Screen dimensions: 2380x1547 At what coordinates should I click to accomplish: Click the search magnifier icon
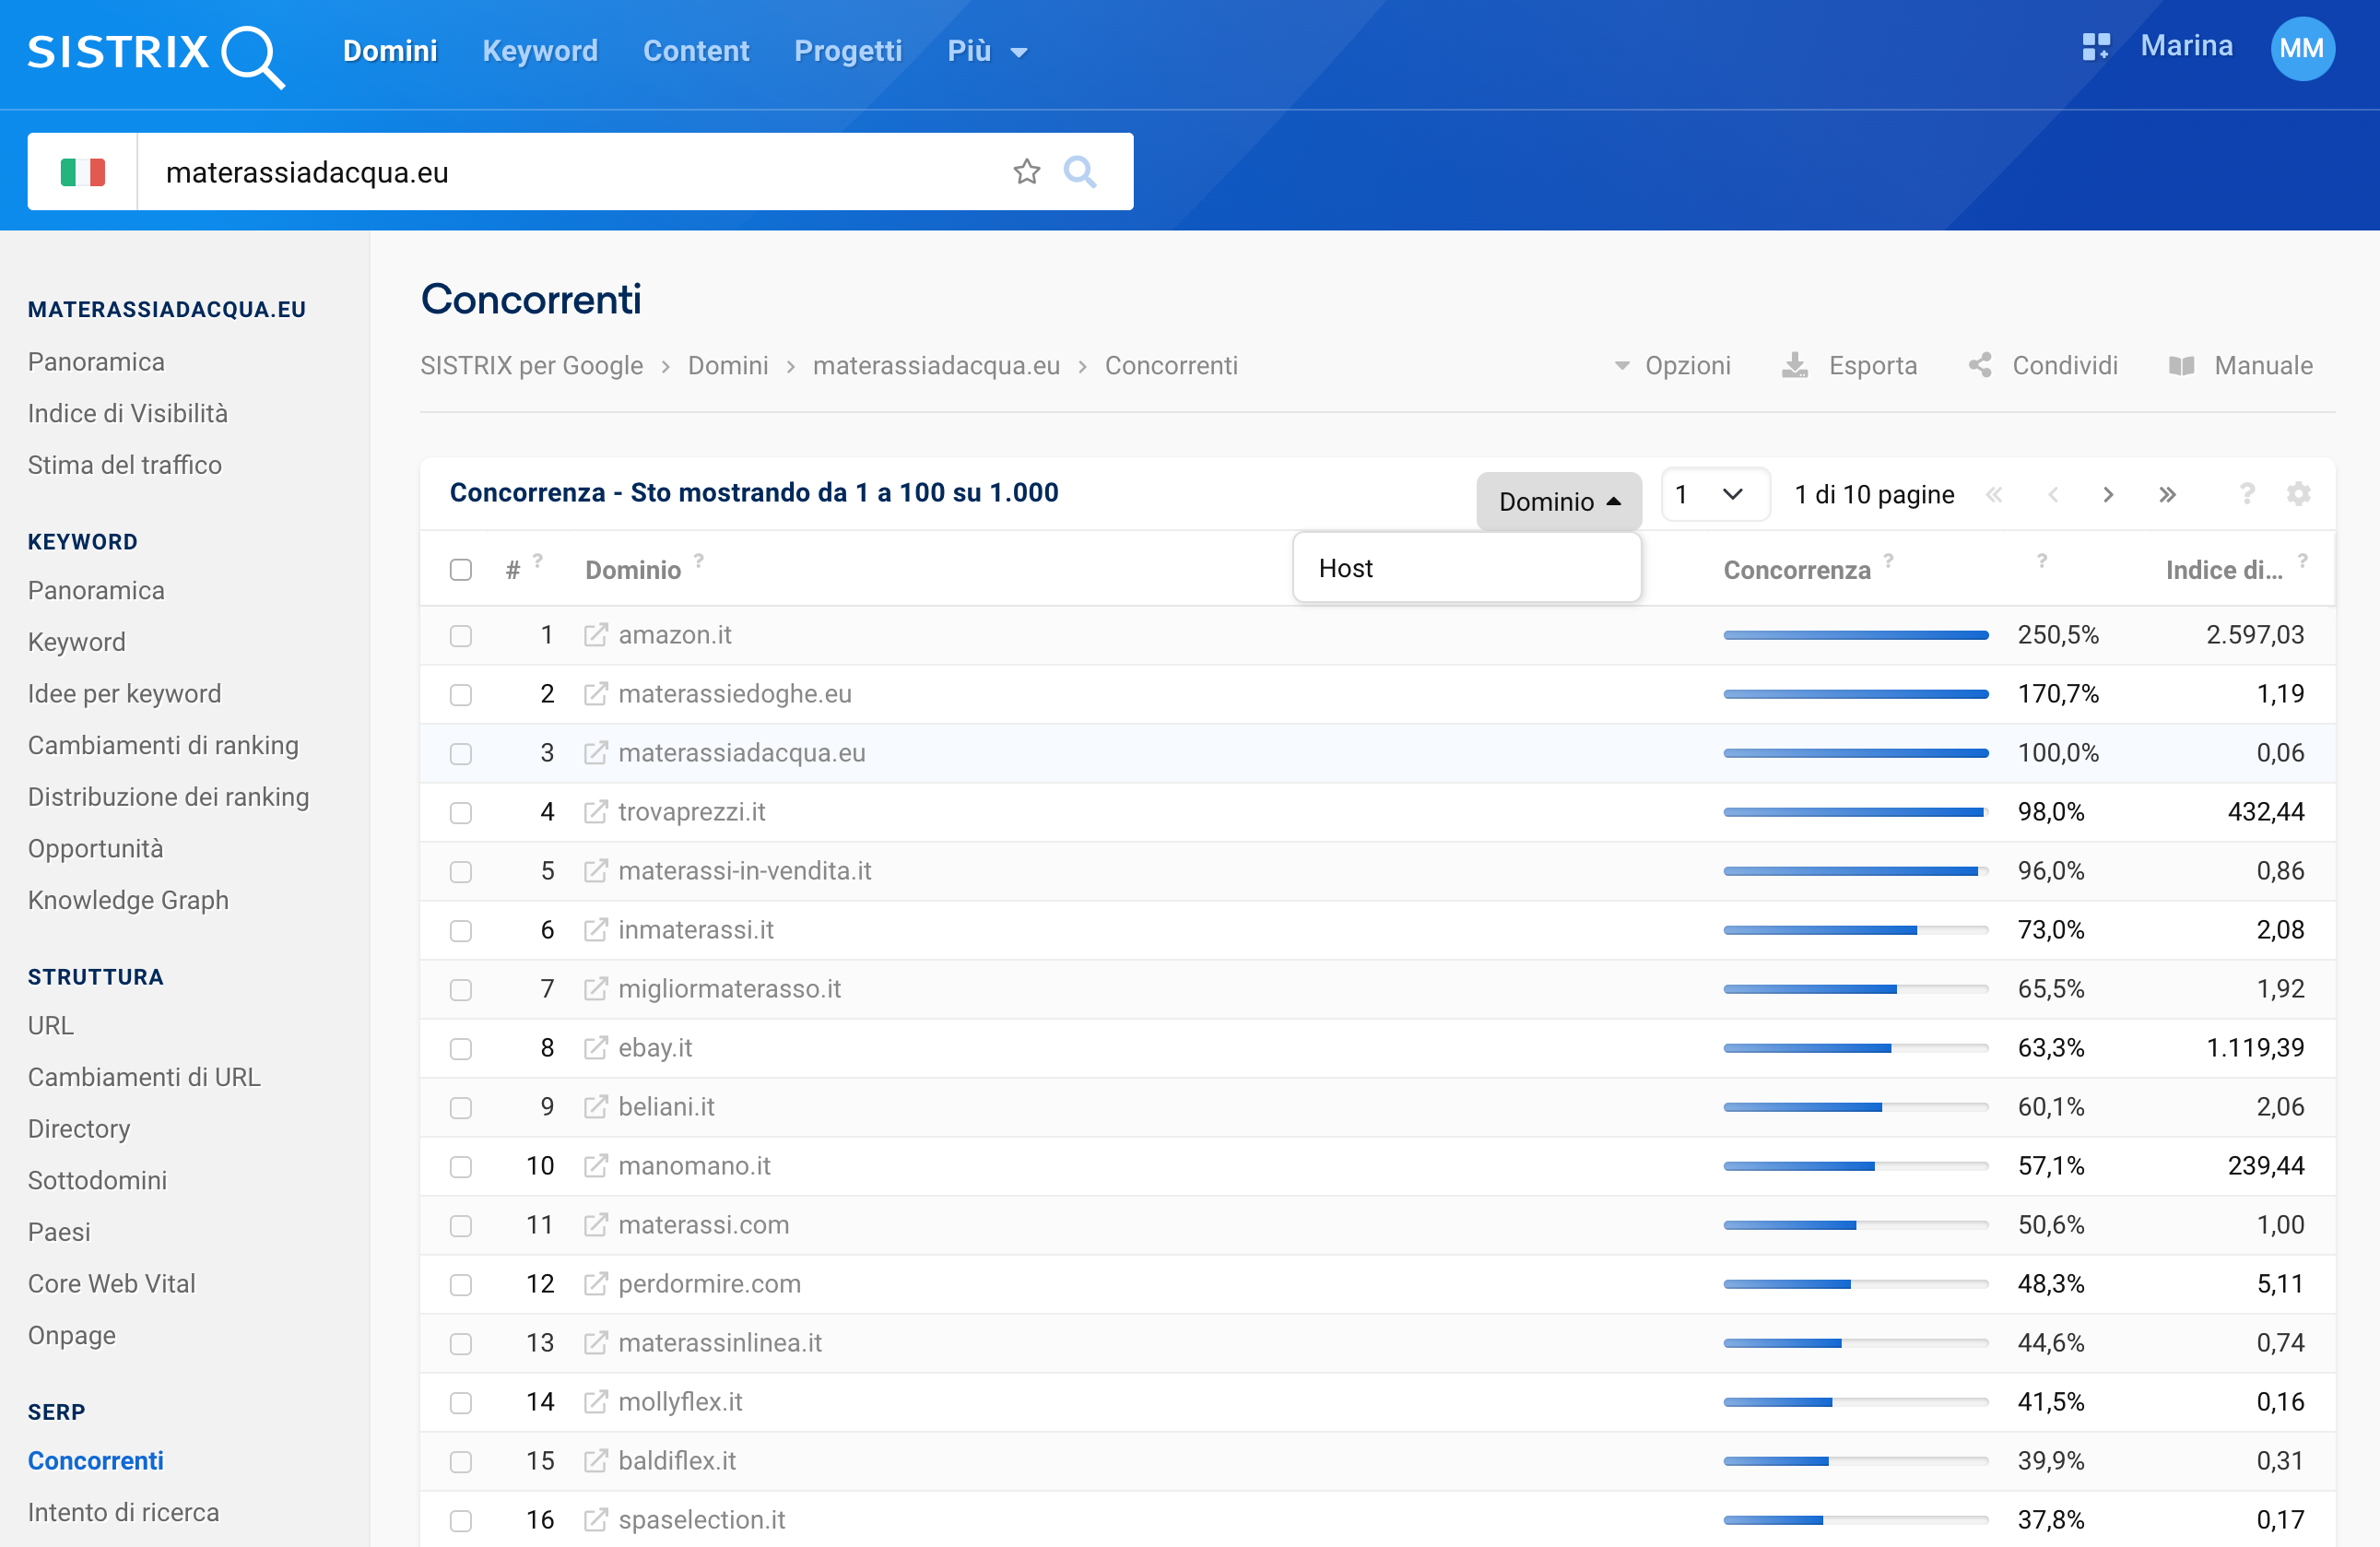click(x=1080, y=172)
